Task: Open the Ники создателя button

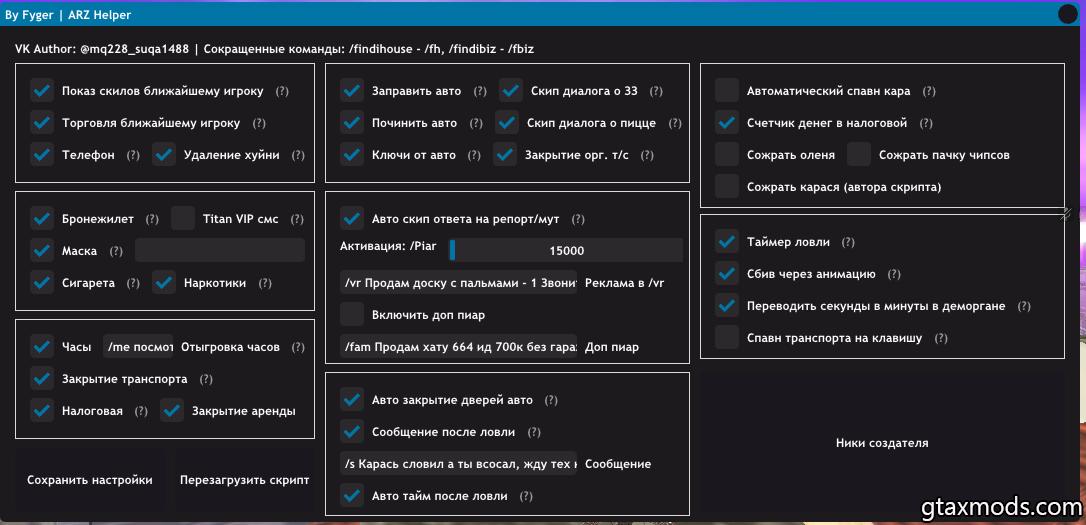Action: pyautogui.click(x=882, y=443)
